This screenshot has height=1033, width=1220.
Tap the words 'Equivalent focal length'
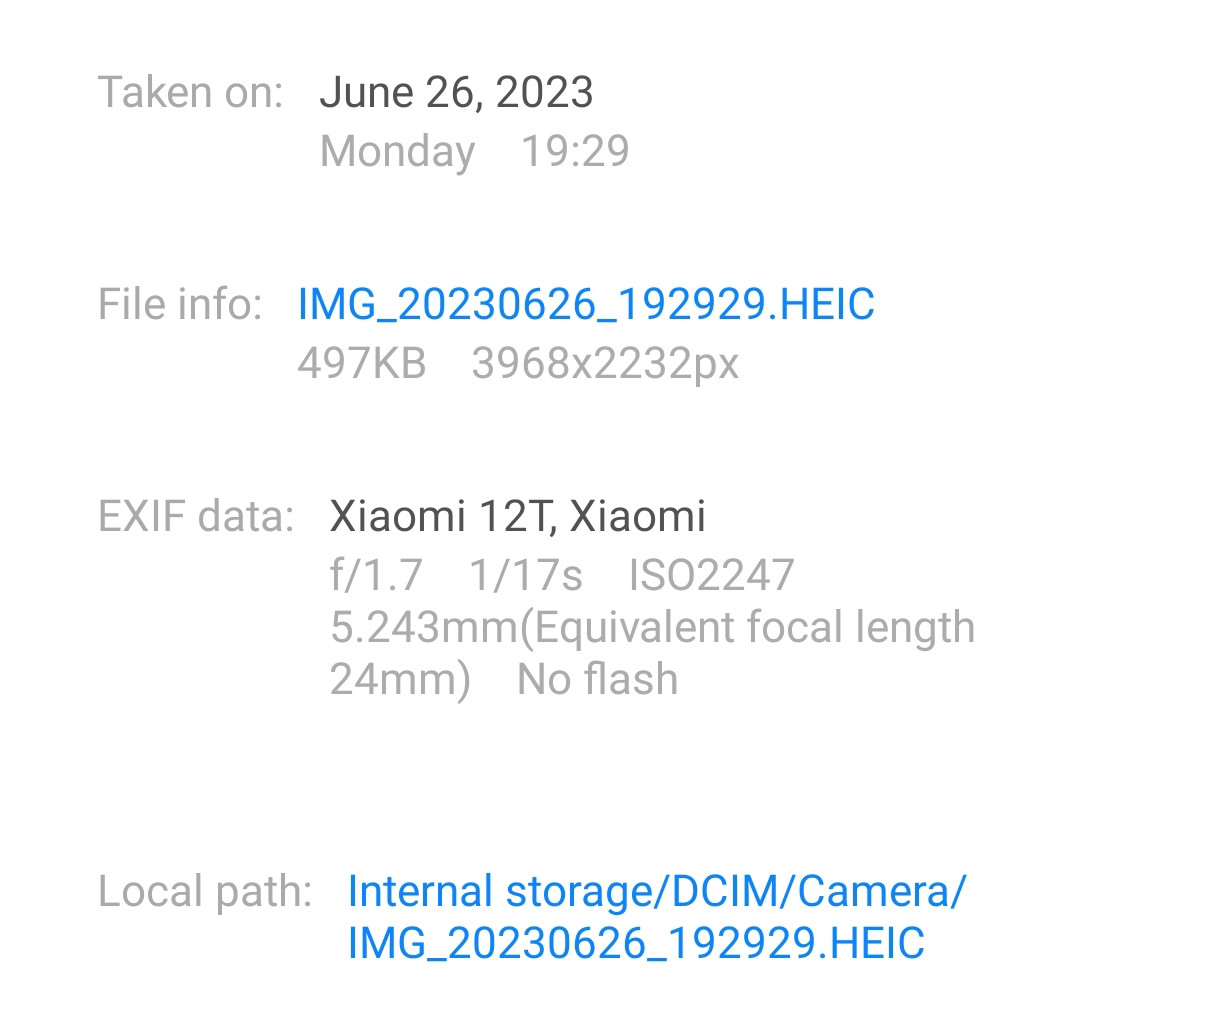tap(752, 628)
